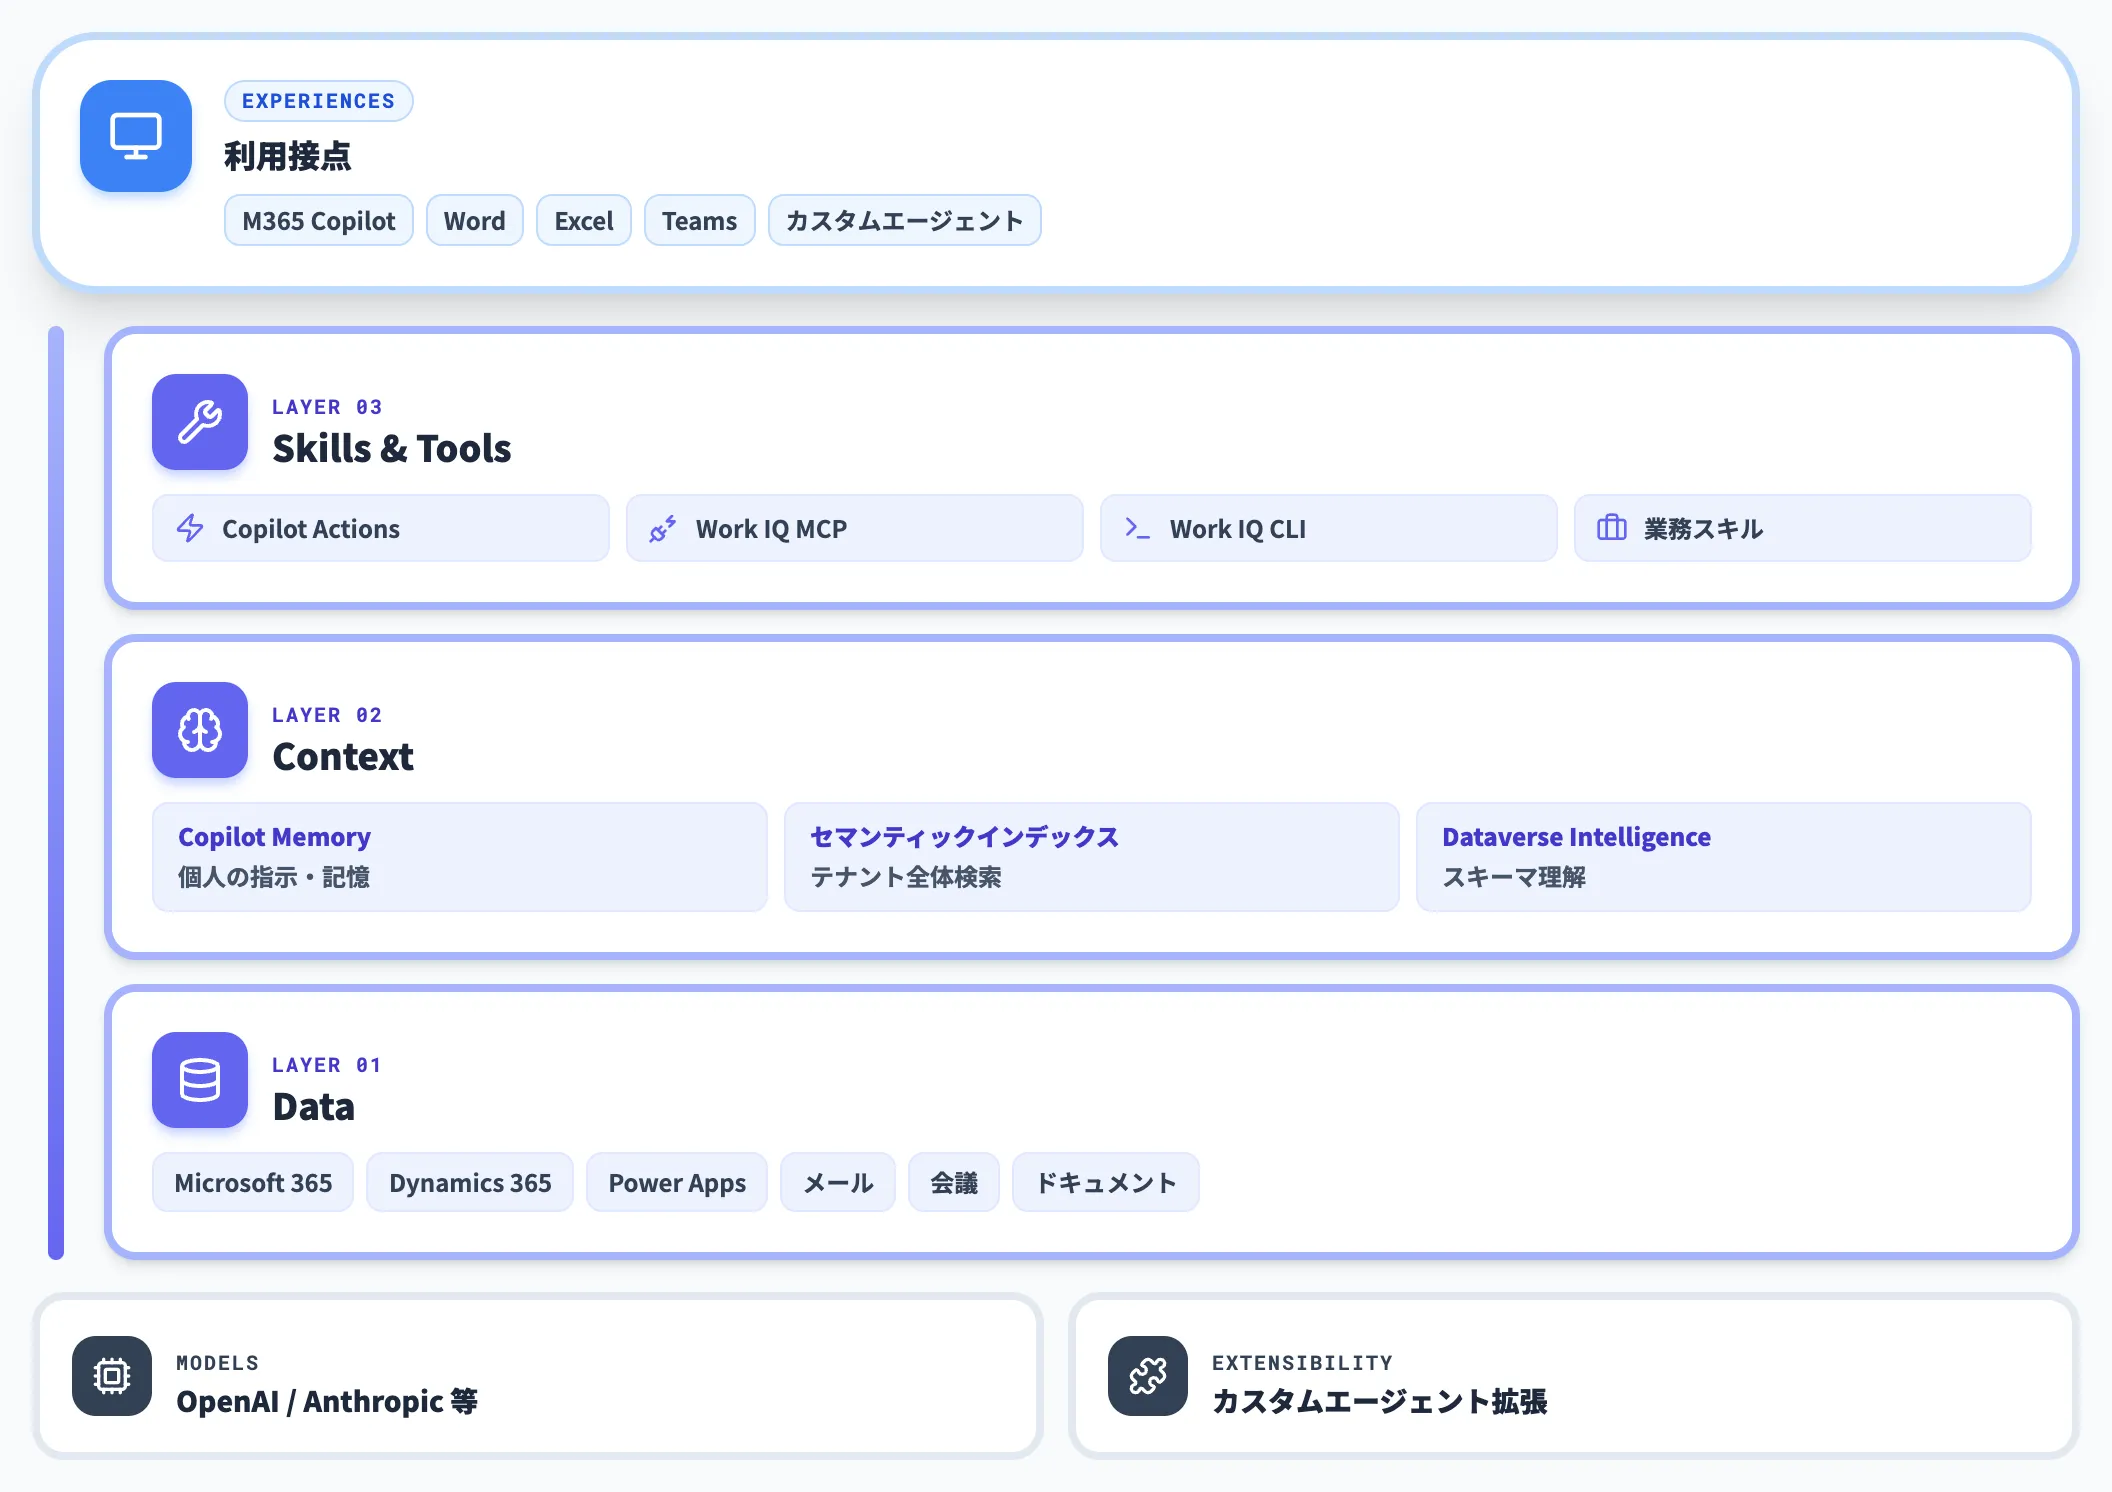Click the 個人の指示・記憶 subtitle

point(274,877)
